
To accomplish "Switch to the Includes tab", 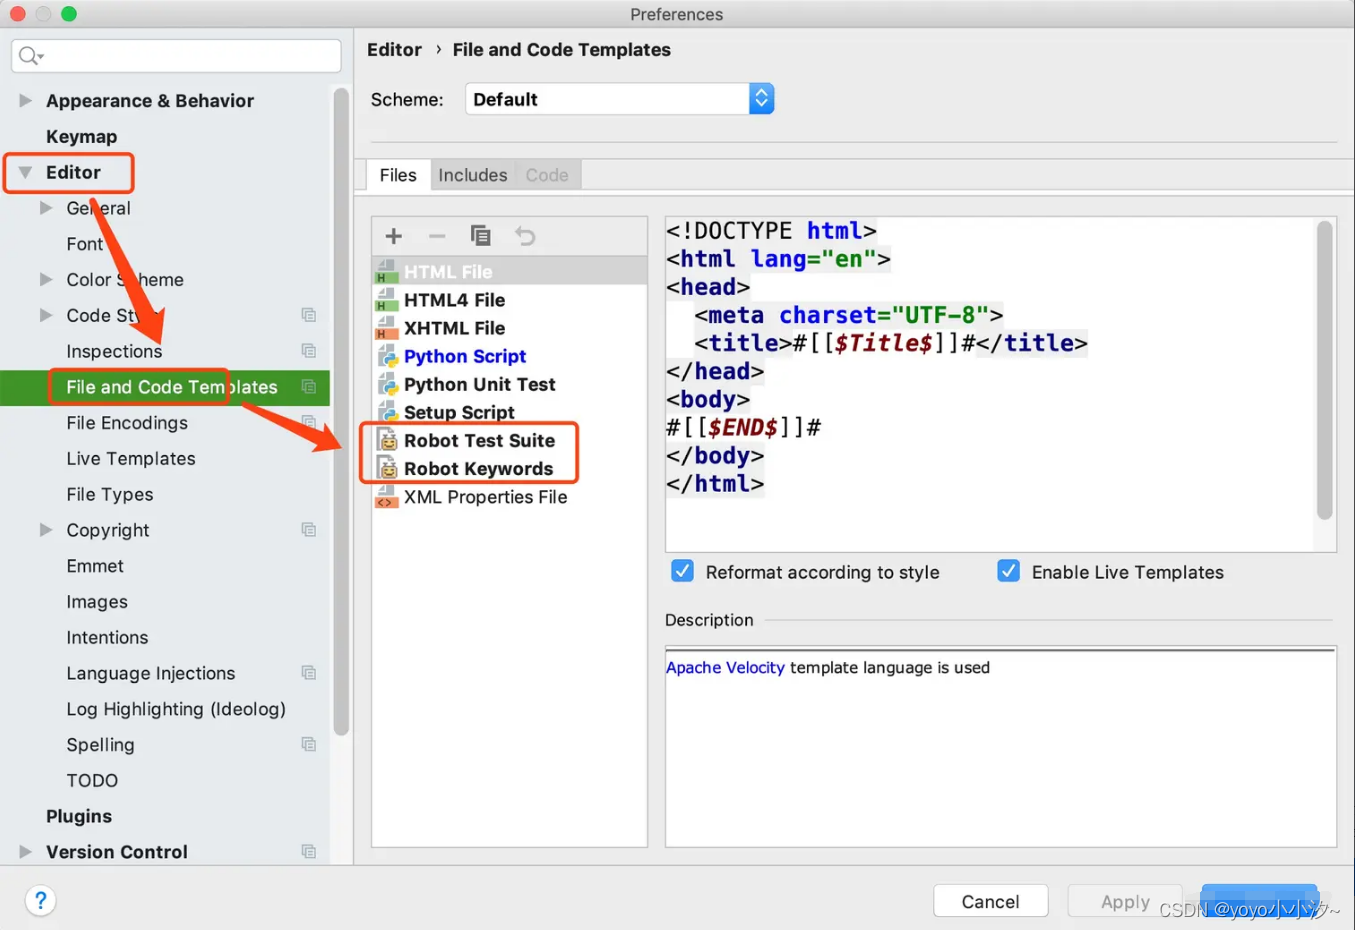I will point(472,174).
